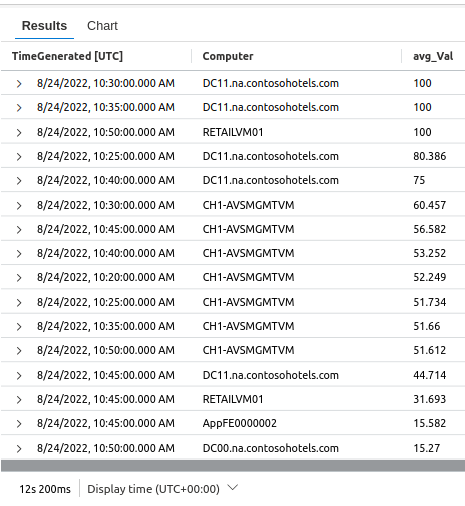Select the avg_Val value 60.457
Image resolution: width=465 pixels, height=506 pixels.
[430, 205]
